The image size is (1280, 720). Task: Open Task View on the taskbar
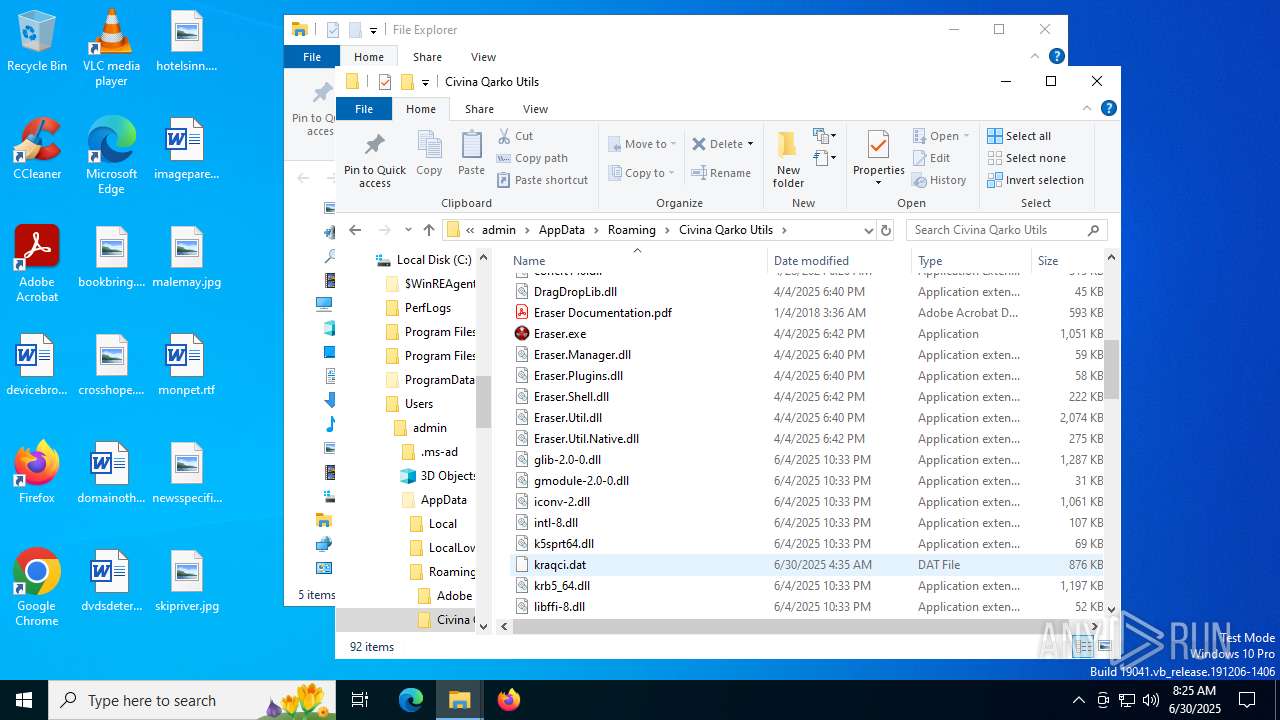point(360,700)
